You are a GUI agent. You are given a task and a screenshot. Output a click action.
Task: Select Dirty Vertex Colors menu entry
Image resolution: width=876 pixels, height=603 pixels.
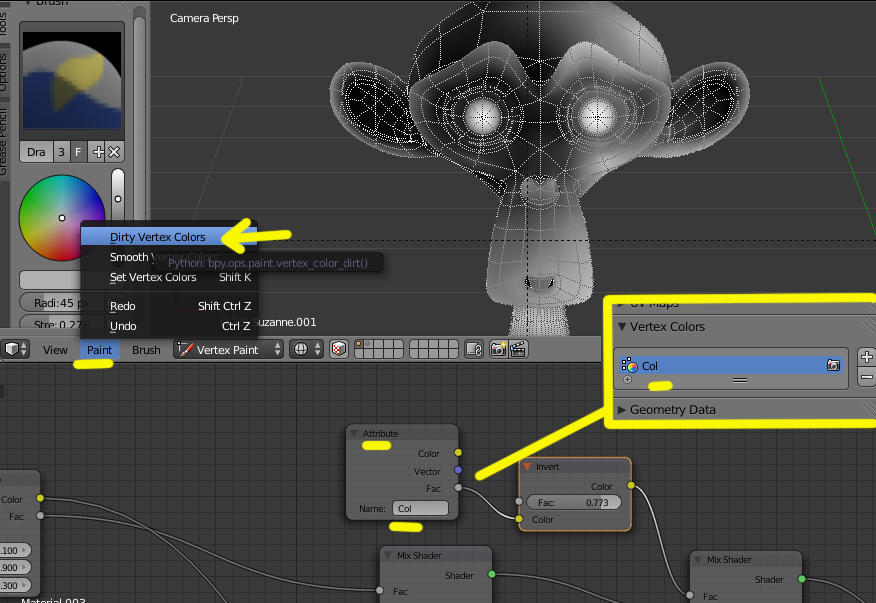click(x=169, y=237)
